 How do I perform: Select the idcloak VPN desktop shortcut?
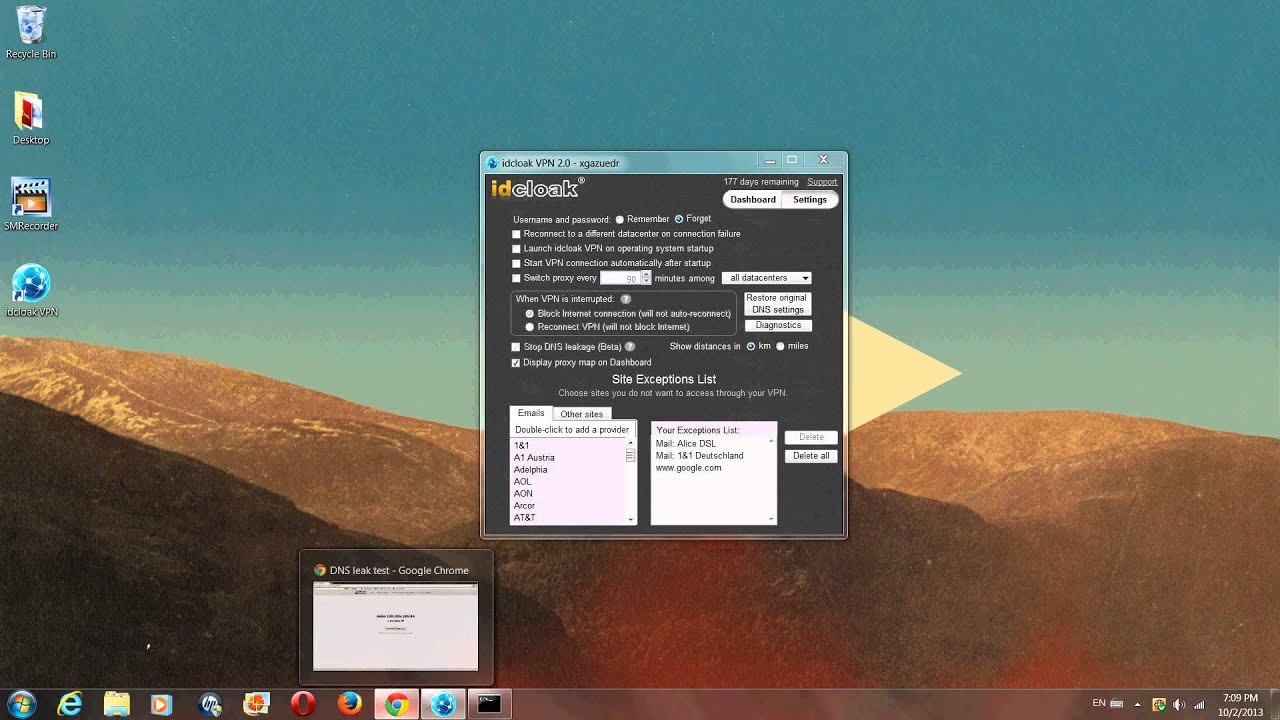tap(31, 290)
